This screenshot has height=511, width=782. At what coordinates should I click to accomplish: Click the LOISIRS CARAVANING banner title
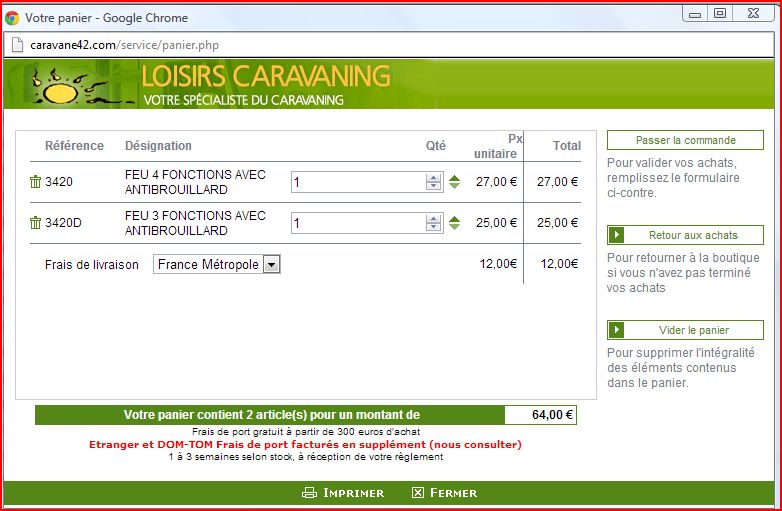point(266,76)
